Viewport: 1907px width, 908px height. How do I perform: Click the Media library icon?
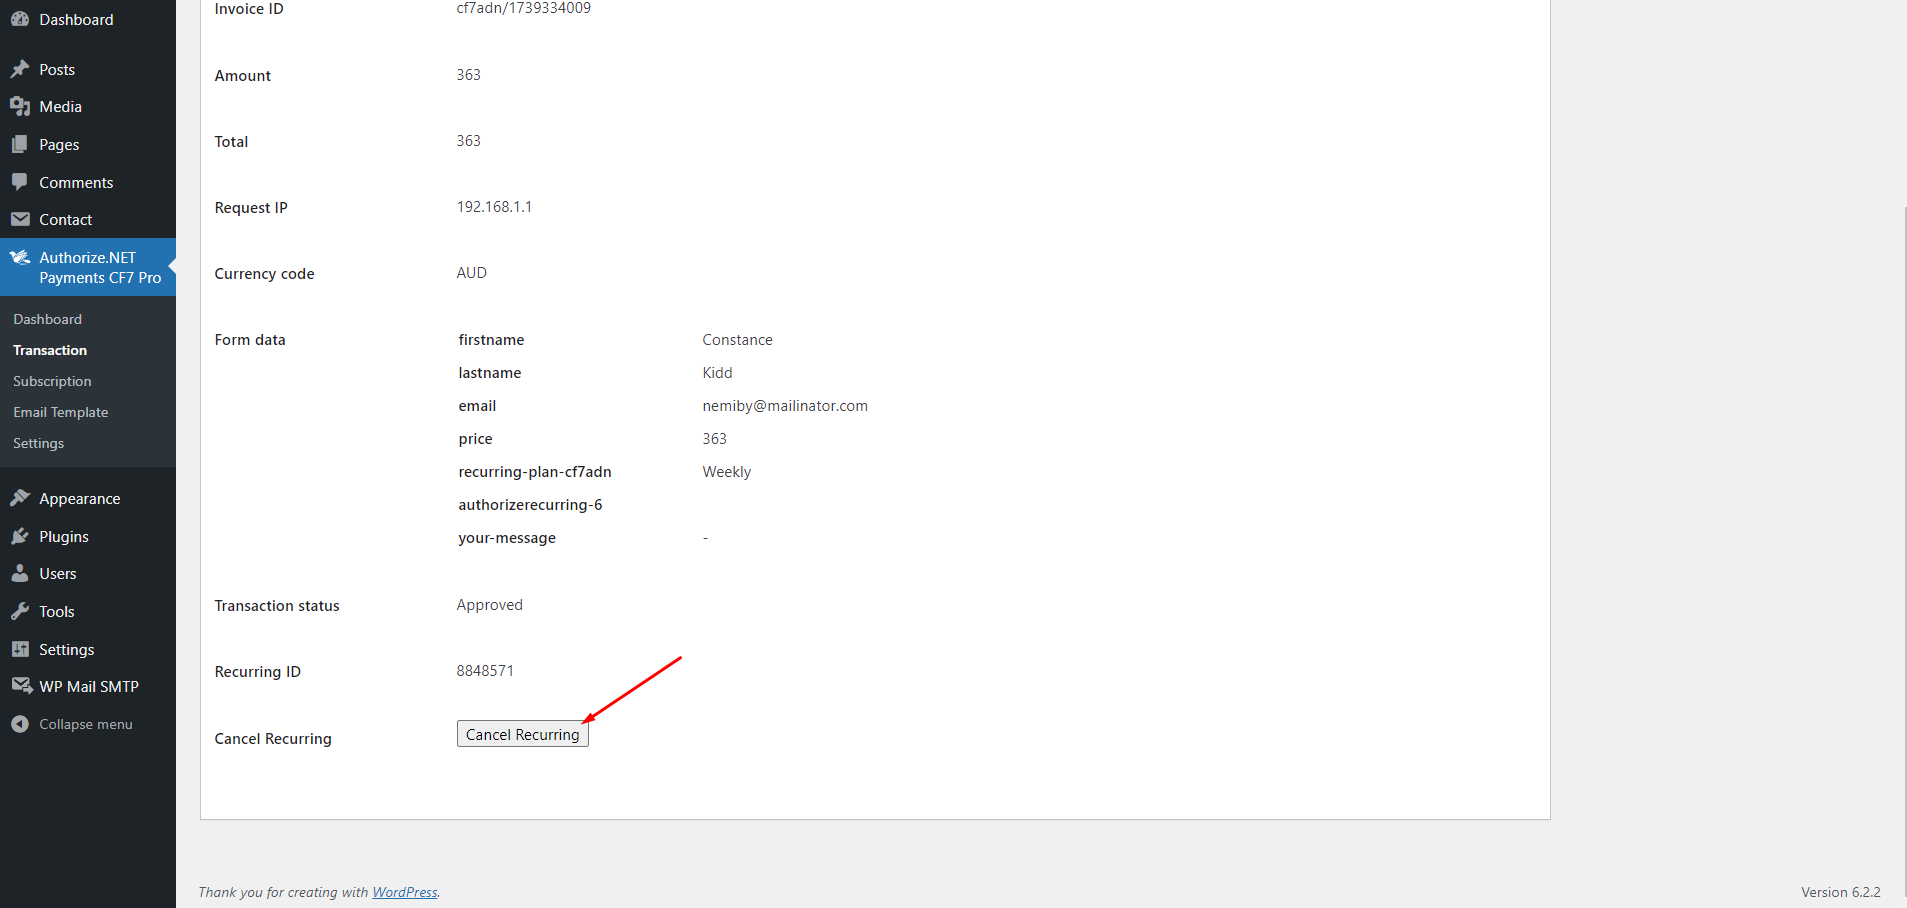(x=20, y=107)
